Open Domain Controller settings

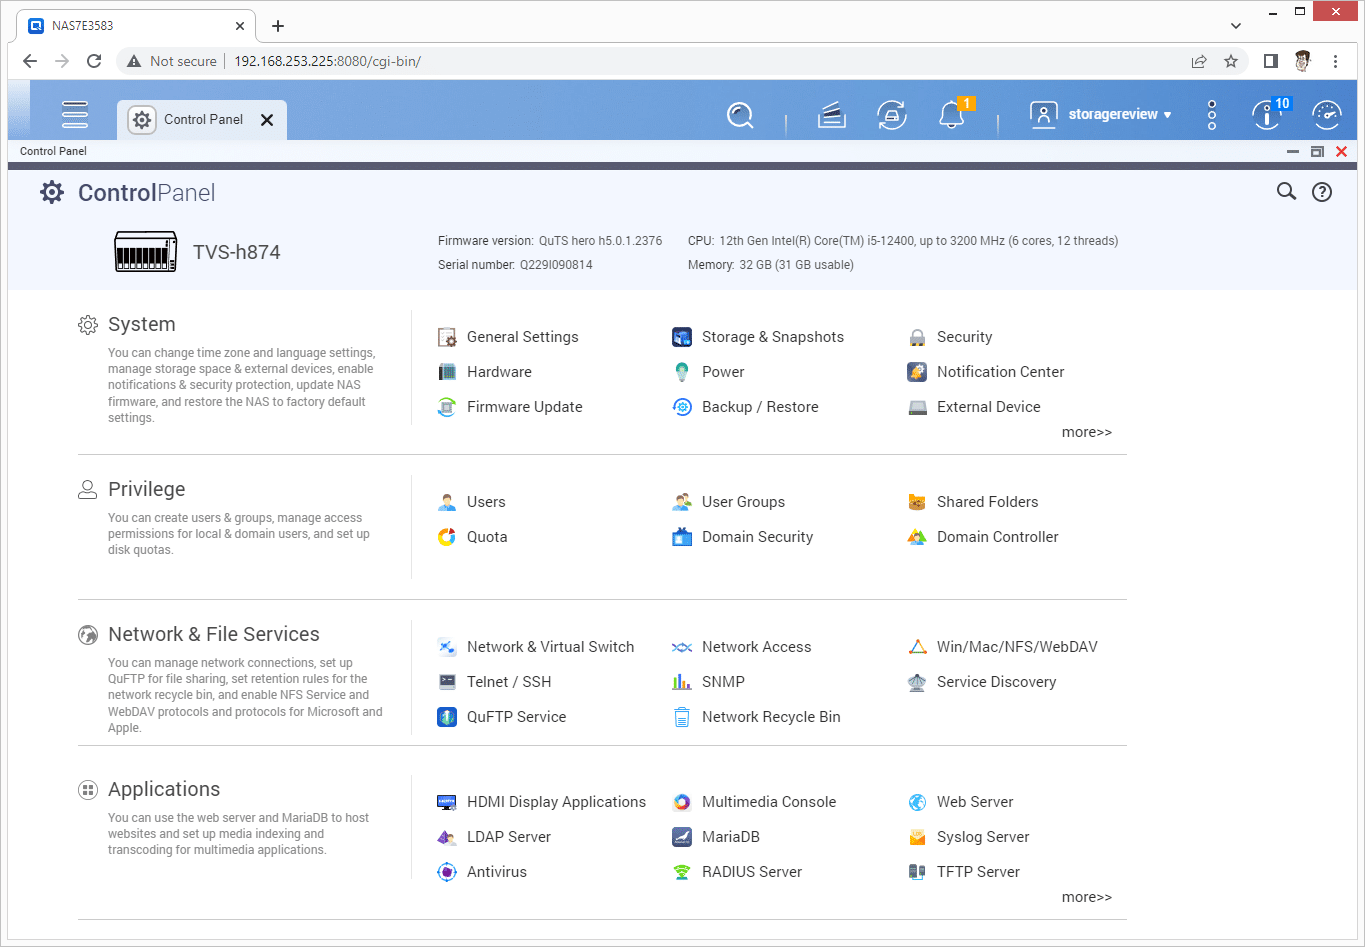point(997,537)
